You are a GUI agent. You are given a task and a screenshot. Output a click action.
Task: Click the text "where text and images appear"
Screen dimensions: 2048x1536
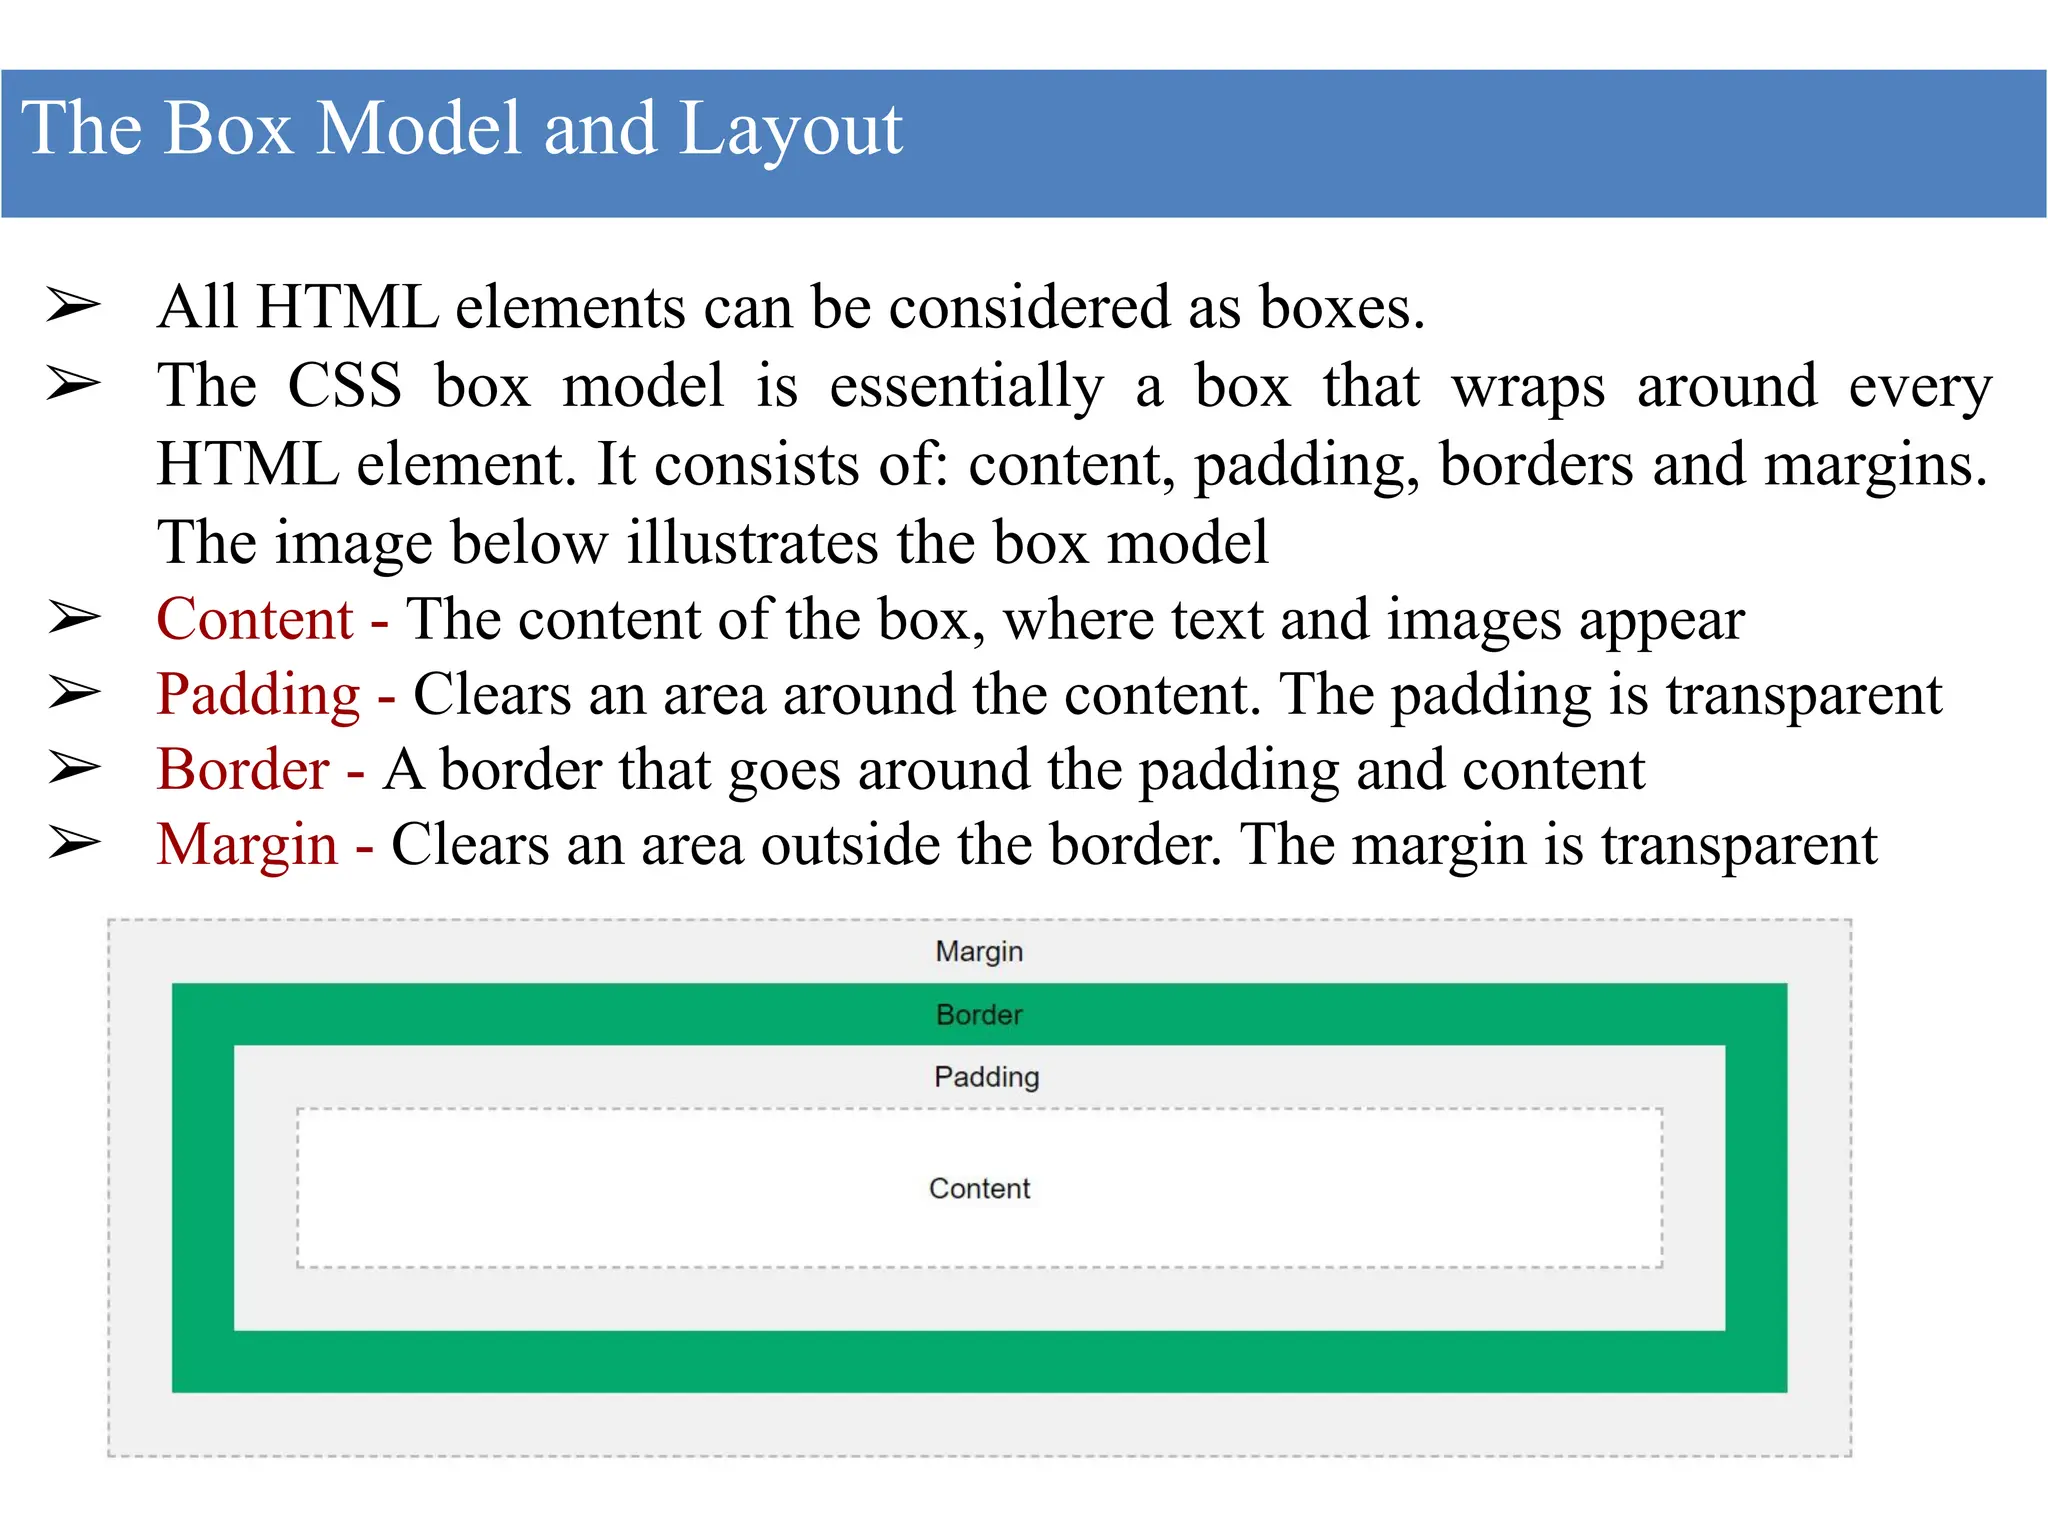click(x=1375, y=620)
